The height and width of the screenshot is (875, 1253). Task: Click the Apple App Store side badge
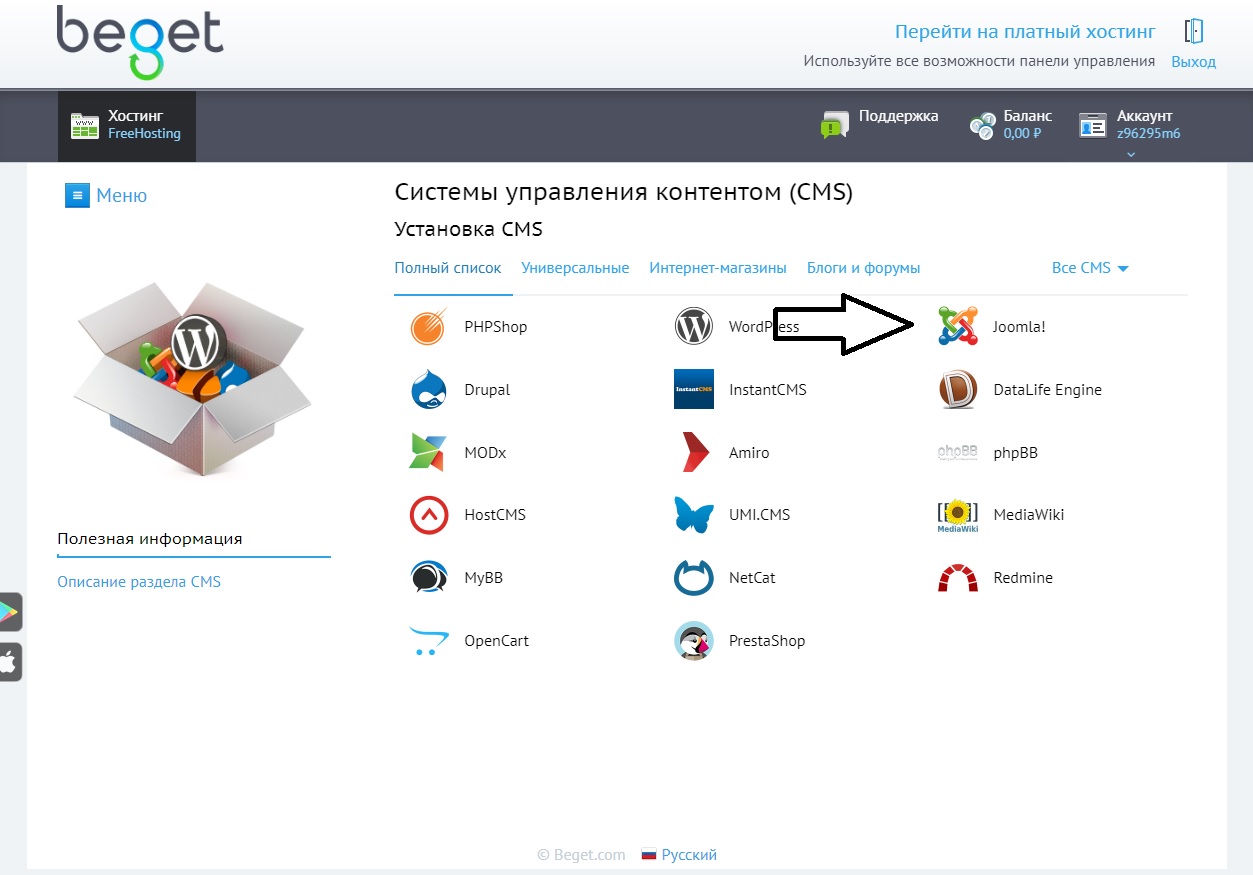tap(9, 662)
